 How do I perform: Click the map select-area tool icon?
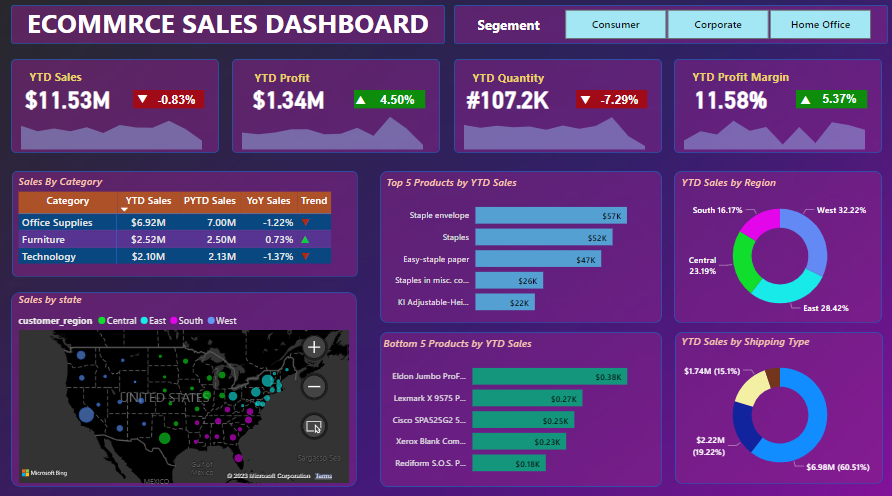[x=314, y=426]
